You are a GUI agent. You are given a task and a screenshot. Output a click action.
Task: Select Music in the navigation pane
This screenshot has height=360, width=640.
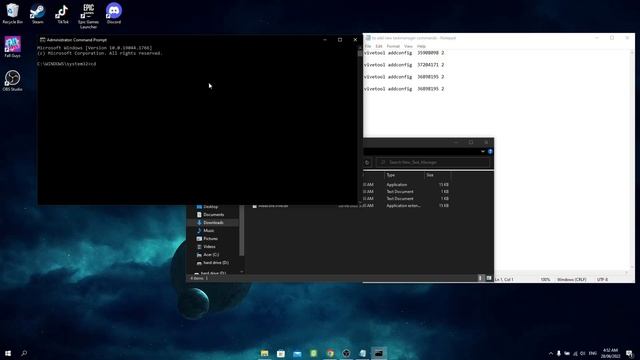click(x=208, y=231)
